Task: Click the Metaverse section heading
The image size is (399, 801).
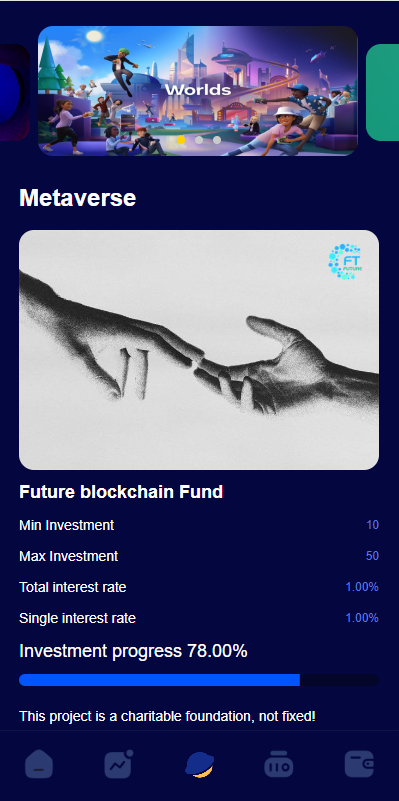Action: pos(78,198)
